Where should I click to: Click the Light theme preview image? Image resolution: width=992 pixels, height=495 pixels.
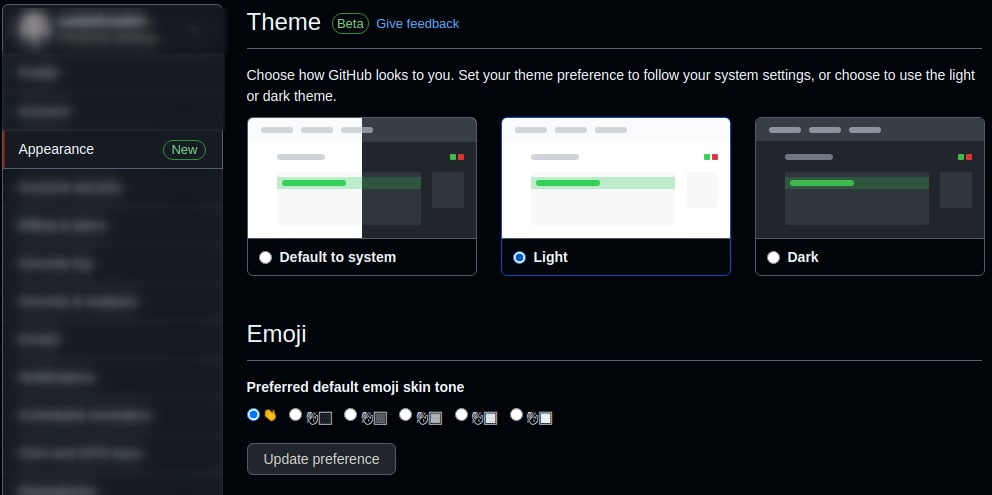(x=616, y=178)
